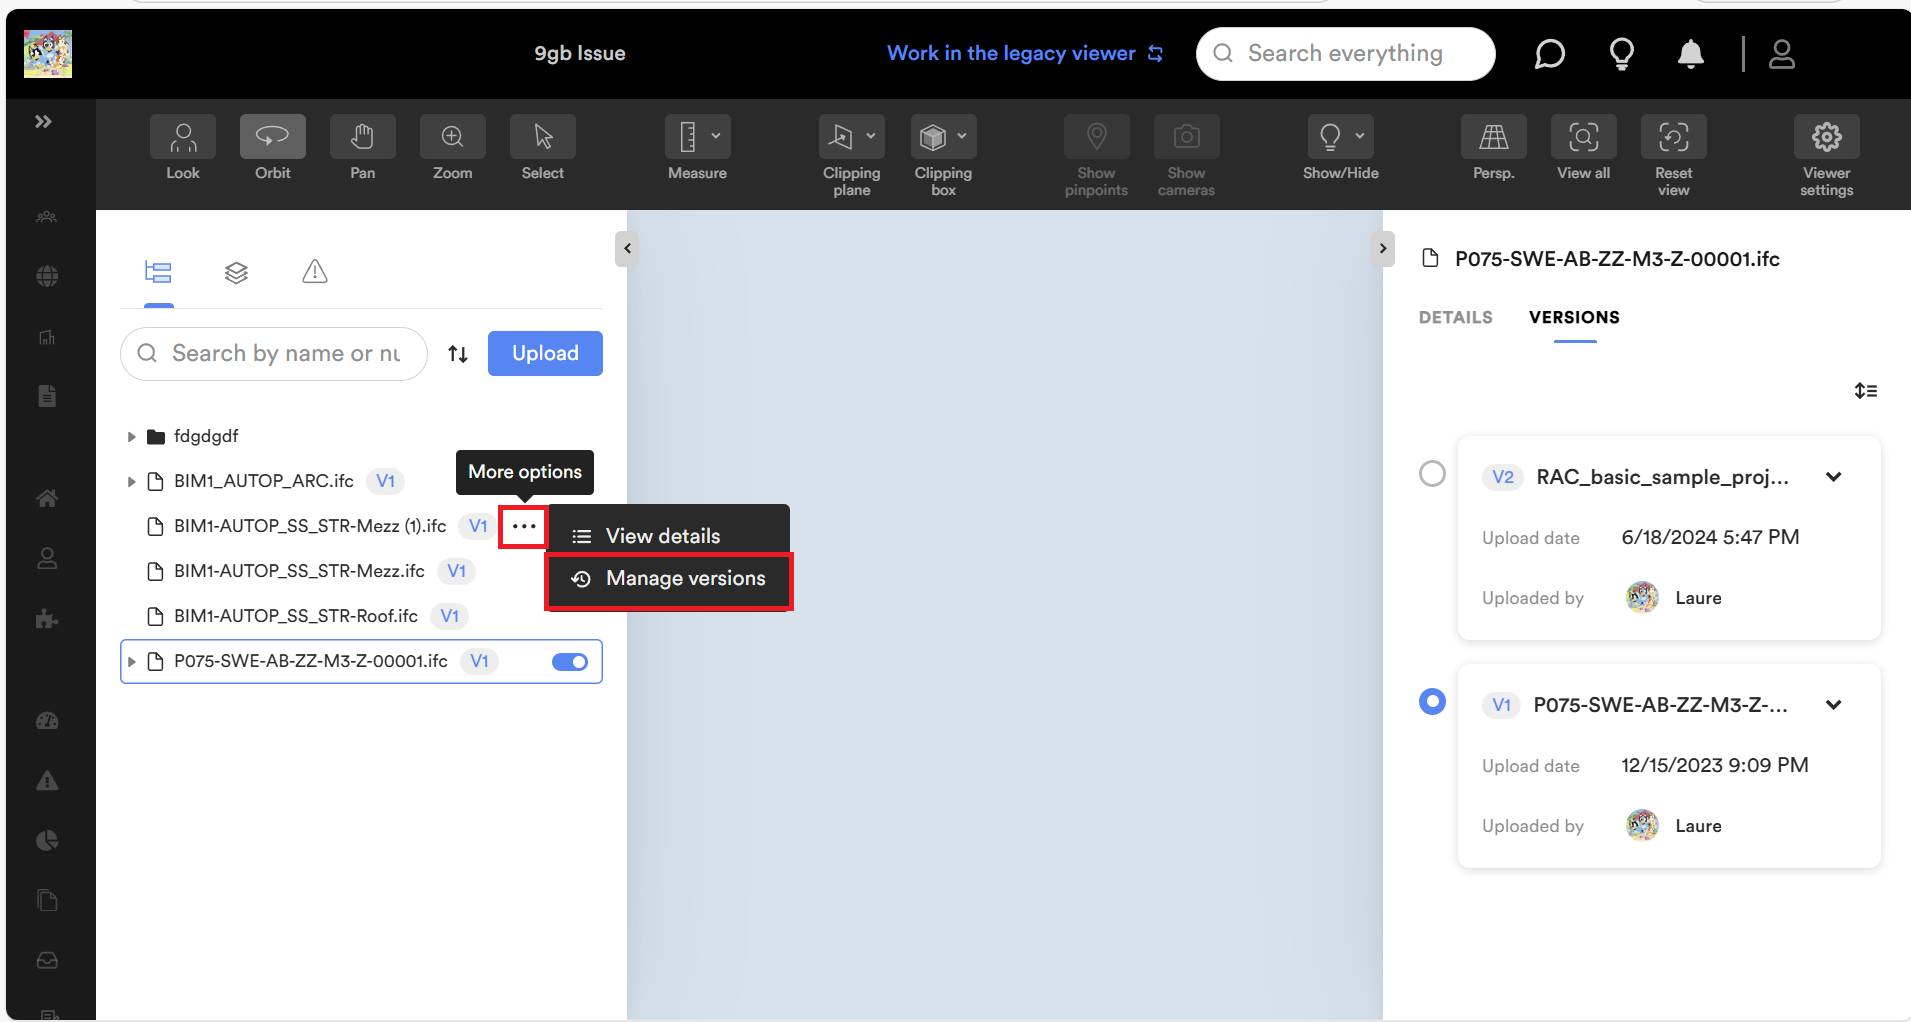This screenshot has height=1022, width=1911.
Task: Click the View all icon
Action: point(1583,138)
